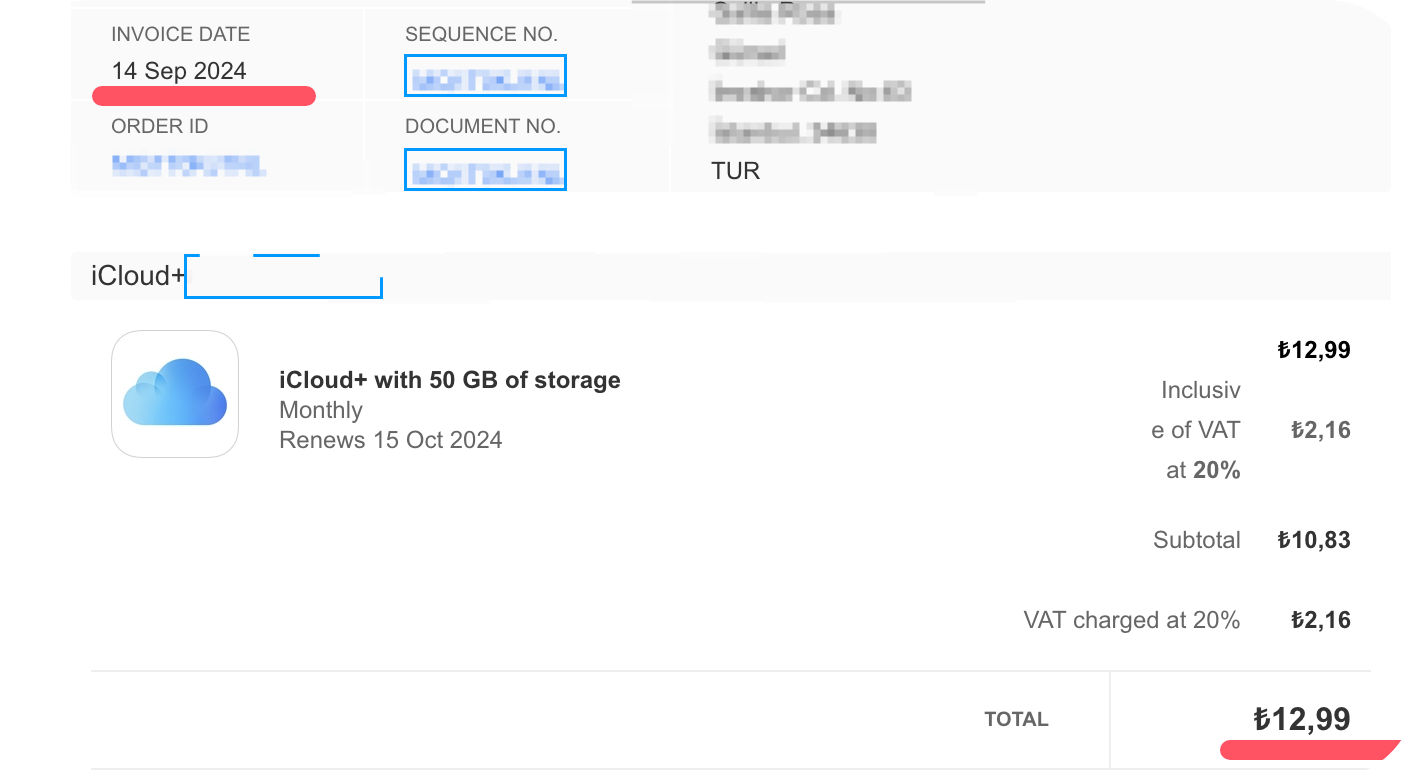Click iCloud+ with 50 GB of storage title
This screenshot has height=778, width=1416.
coord(450,380)
